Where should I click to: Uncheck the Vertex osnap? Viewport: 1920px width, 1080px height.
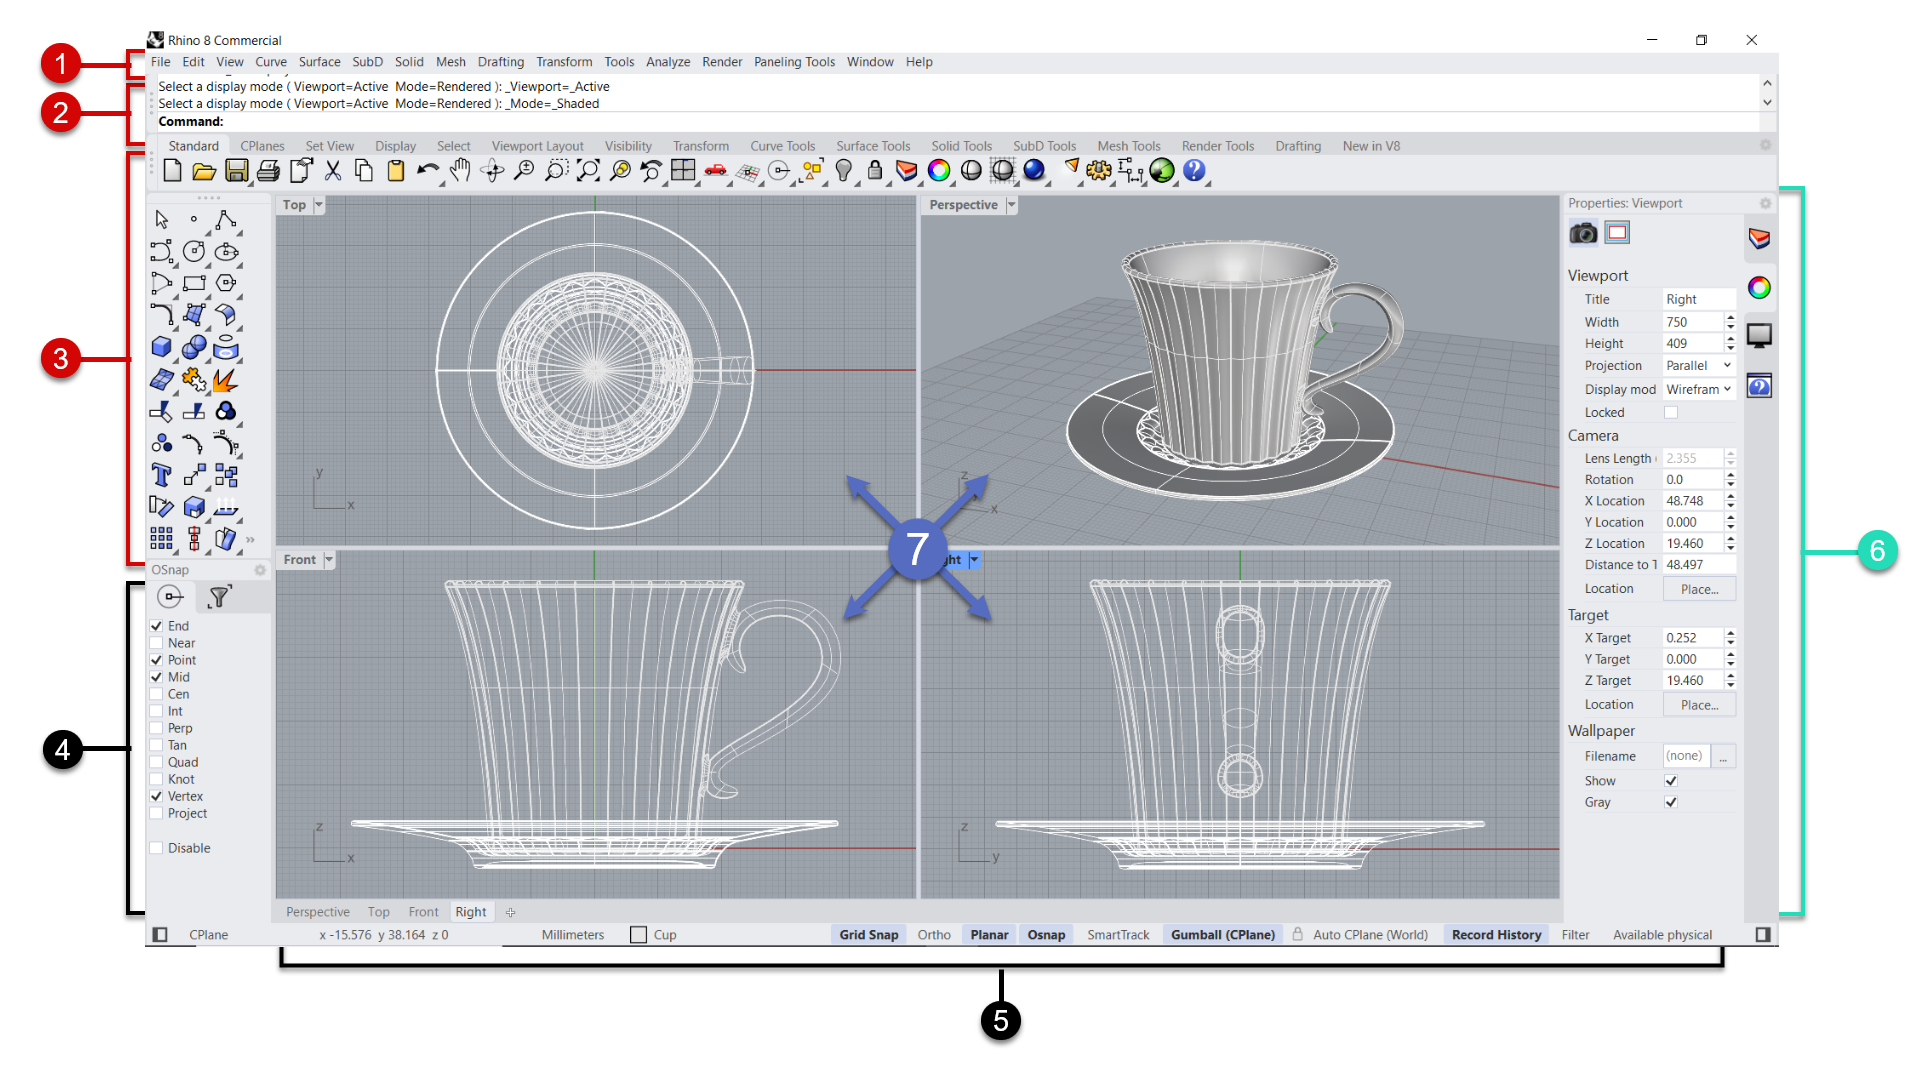[x=157, y=796]
